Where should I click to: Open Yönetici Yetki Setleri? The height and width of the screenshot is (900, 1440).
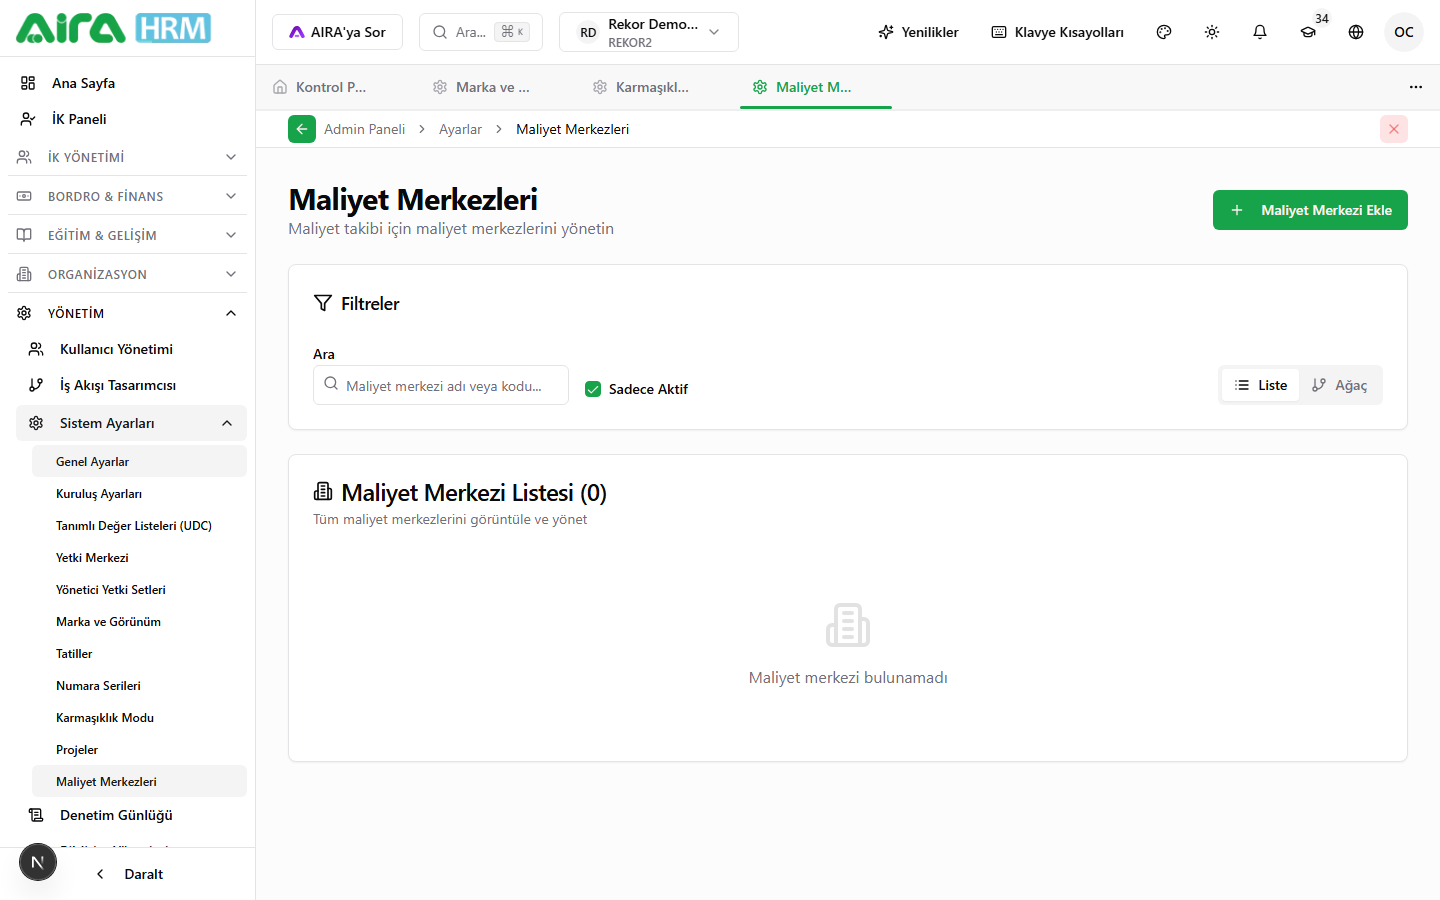coord(139,589)
